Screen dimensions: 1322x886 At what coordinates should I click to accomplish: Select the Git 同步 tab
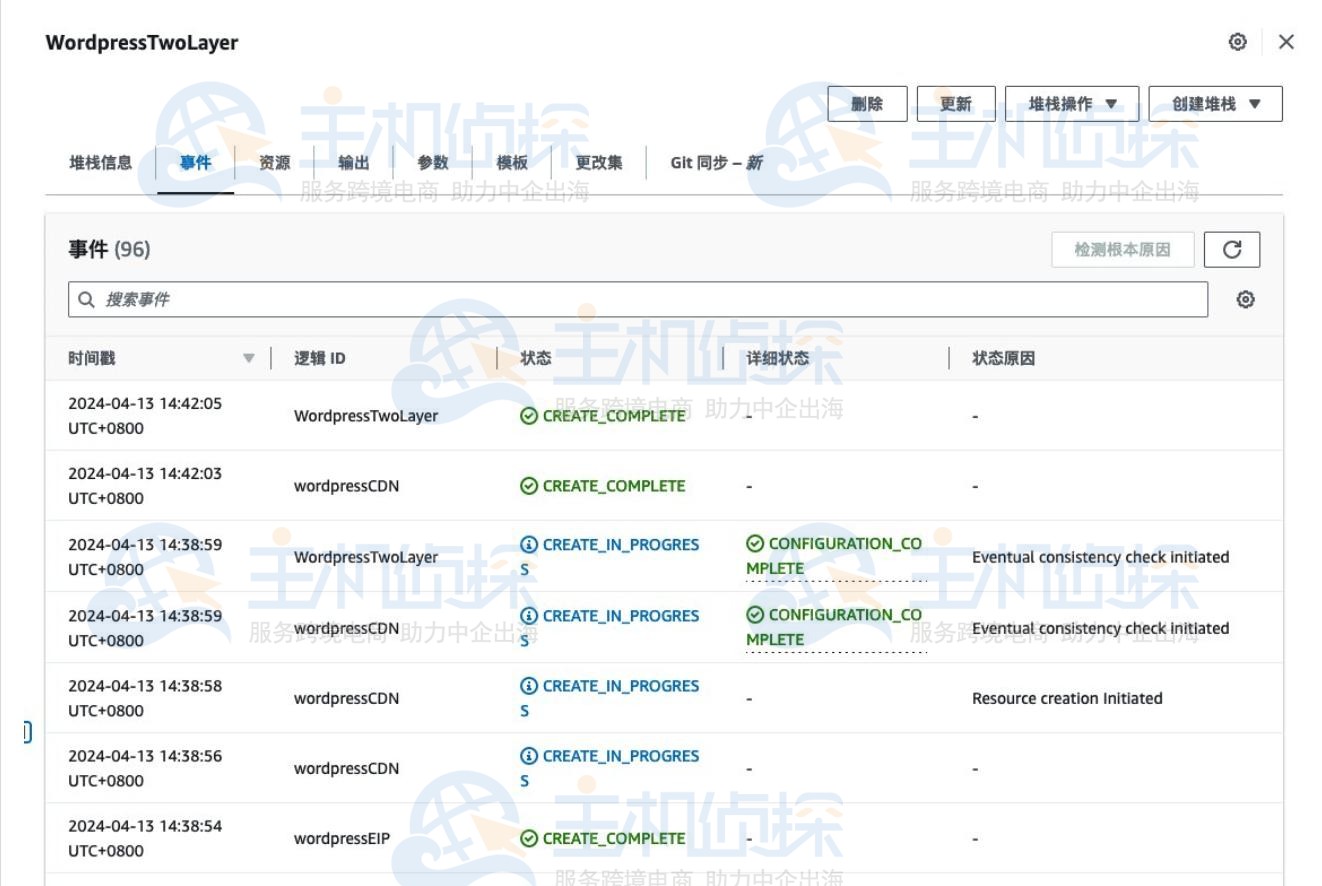click(716, 163)
